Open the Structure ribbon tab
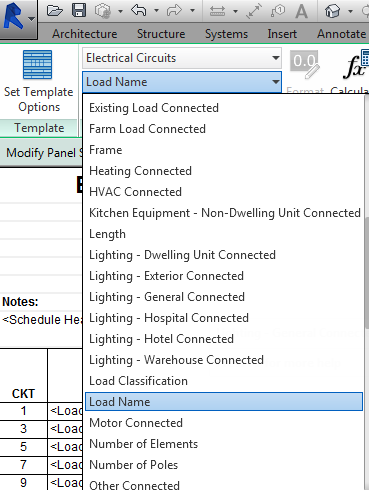The width and height of the screenshot is (369, 490). pos(161,34)
